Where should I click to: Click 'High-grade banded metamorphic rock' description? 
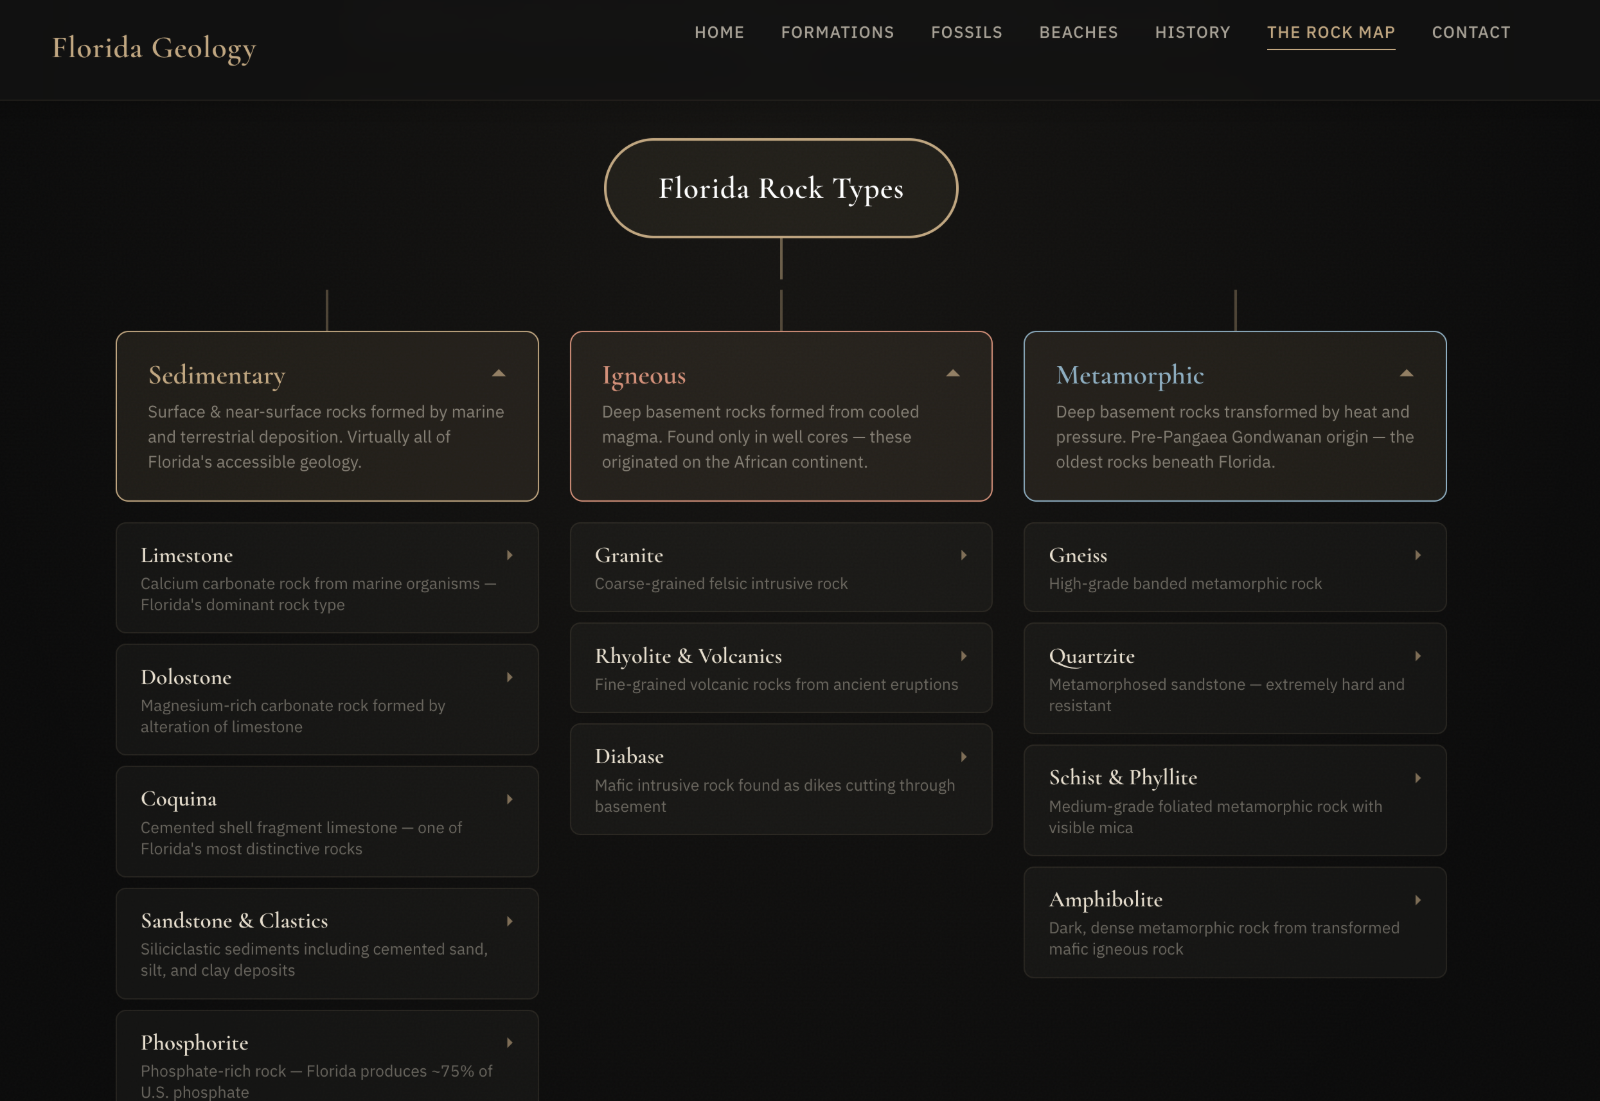(x=1185, y=584)
